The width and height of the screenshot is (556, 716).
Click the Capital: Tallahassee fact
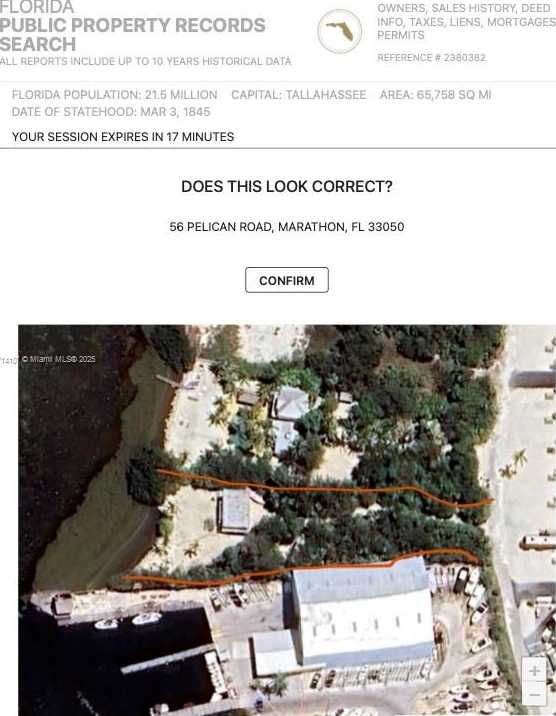pyautogui.click(x=299, y=95)
